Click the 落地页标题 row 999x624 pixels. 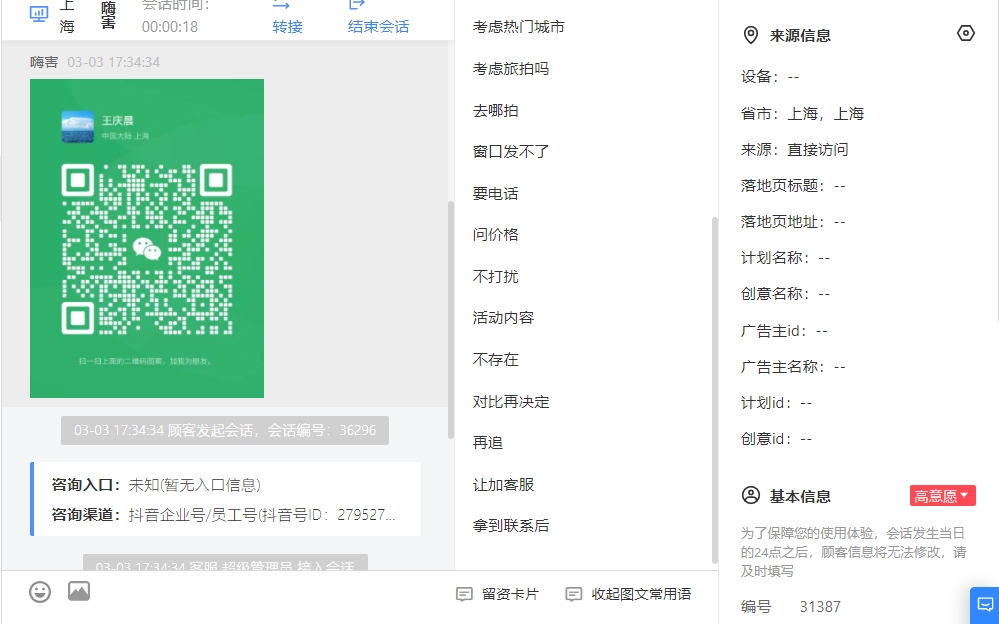pyautogui.click(x=793, y=186)
